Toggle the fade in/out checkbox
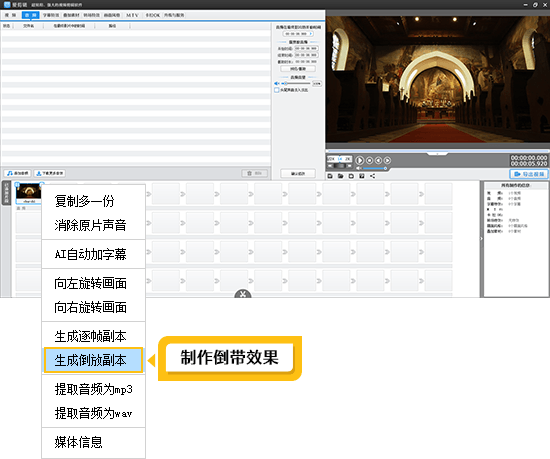This screenshot has width=550, height=459. coord(276,90)
